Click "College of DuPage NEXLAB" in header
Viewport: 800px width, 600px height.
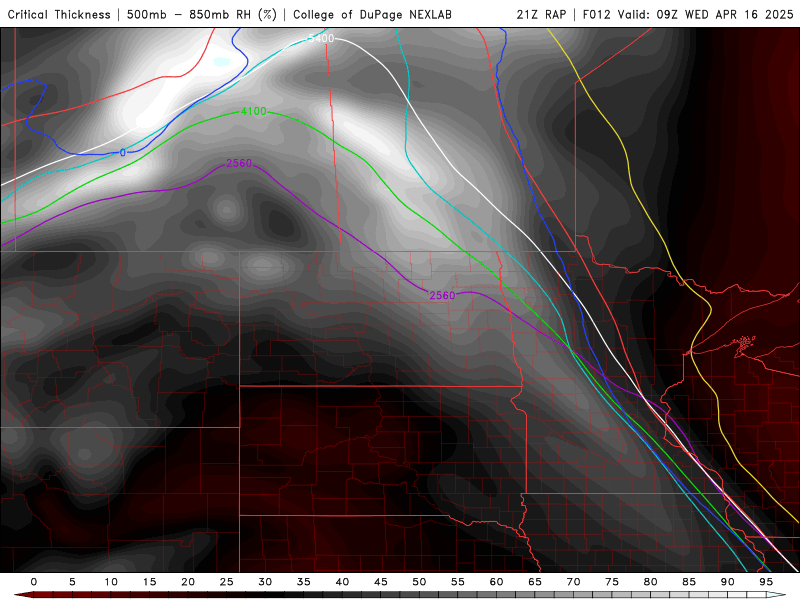tap(372, 14)
